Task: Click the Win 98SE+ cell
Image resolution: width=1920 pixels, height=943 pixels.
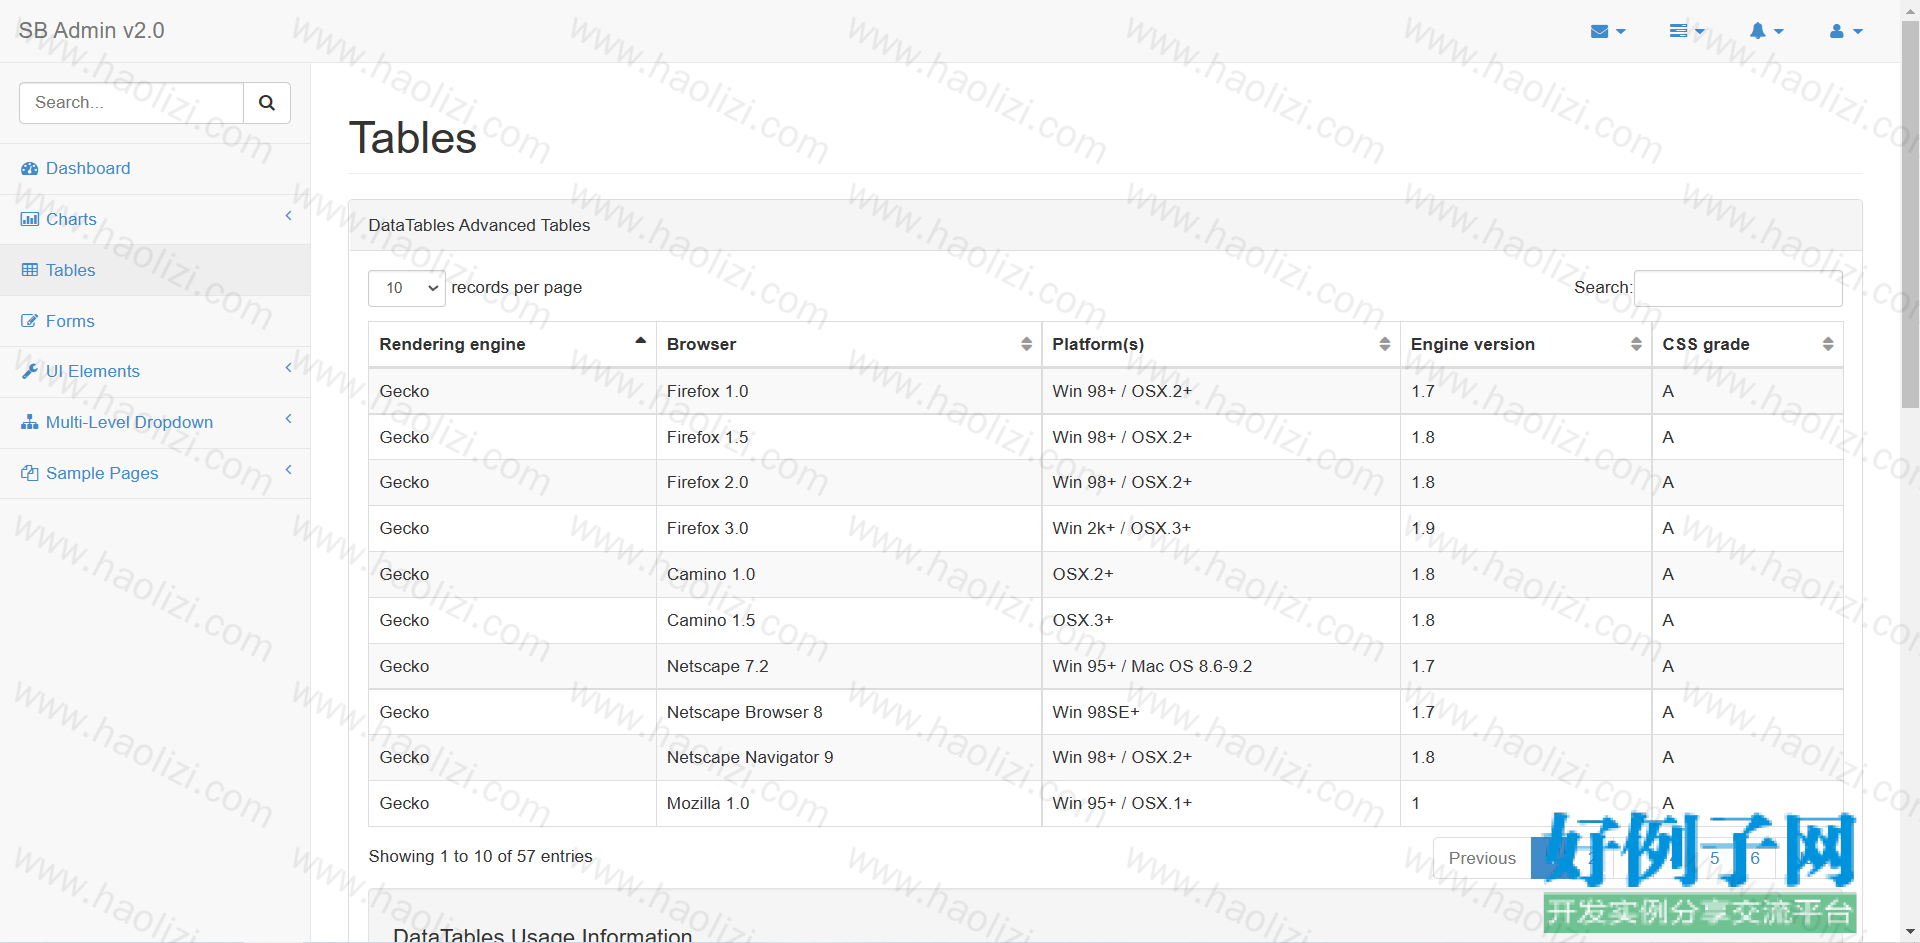Action: [x=1221, y=712]
